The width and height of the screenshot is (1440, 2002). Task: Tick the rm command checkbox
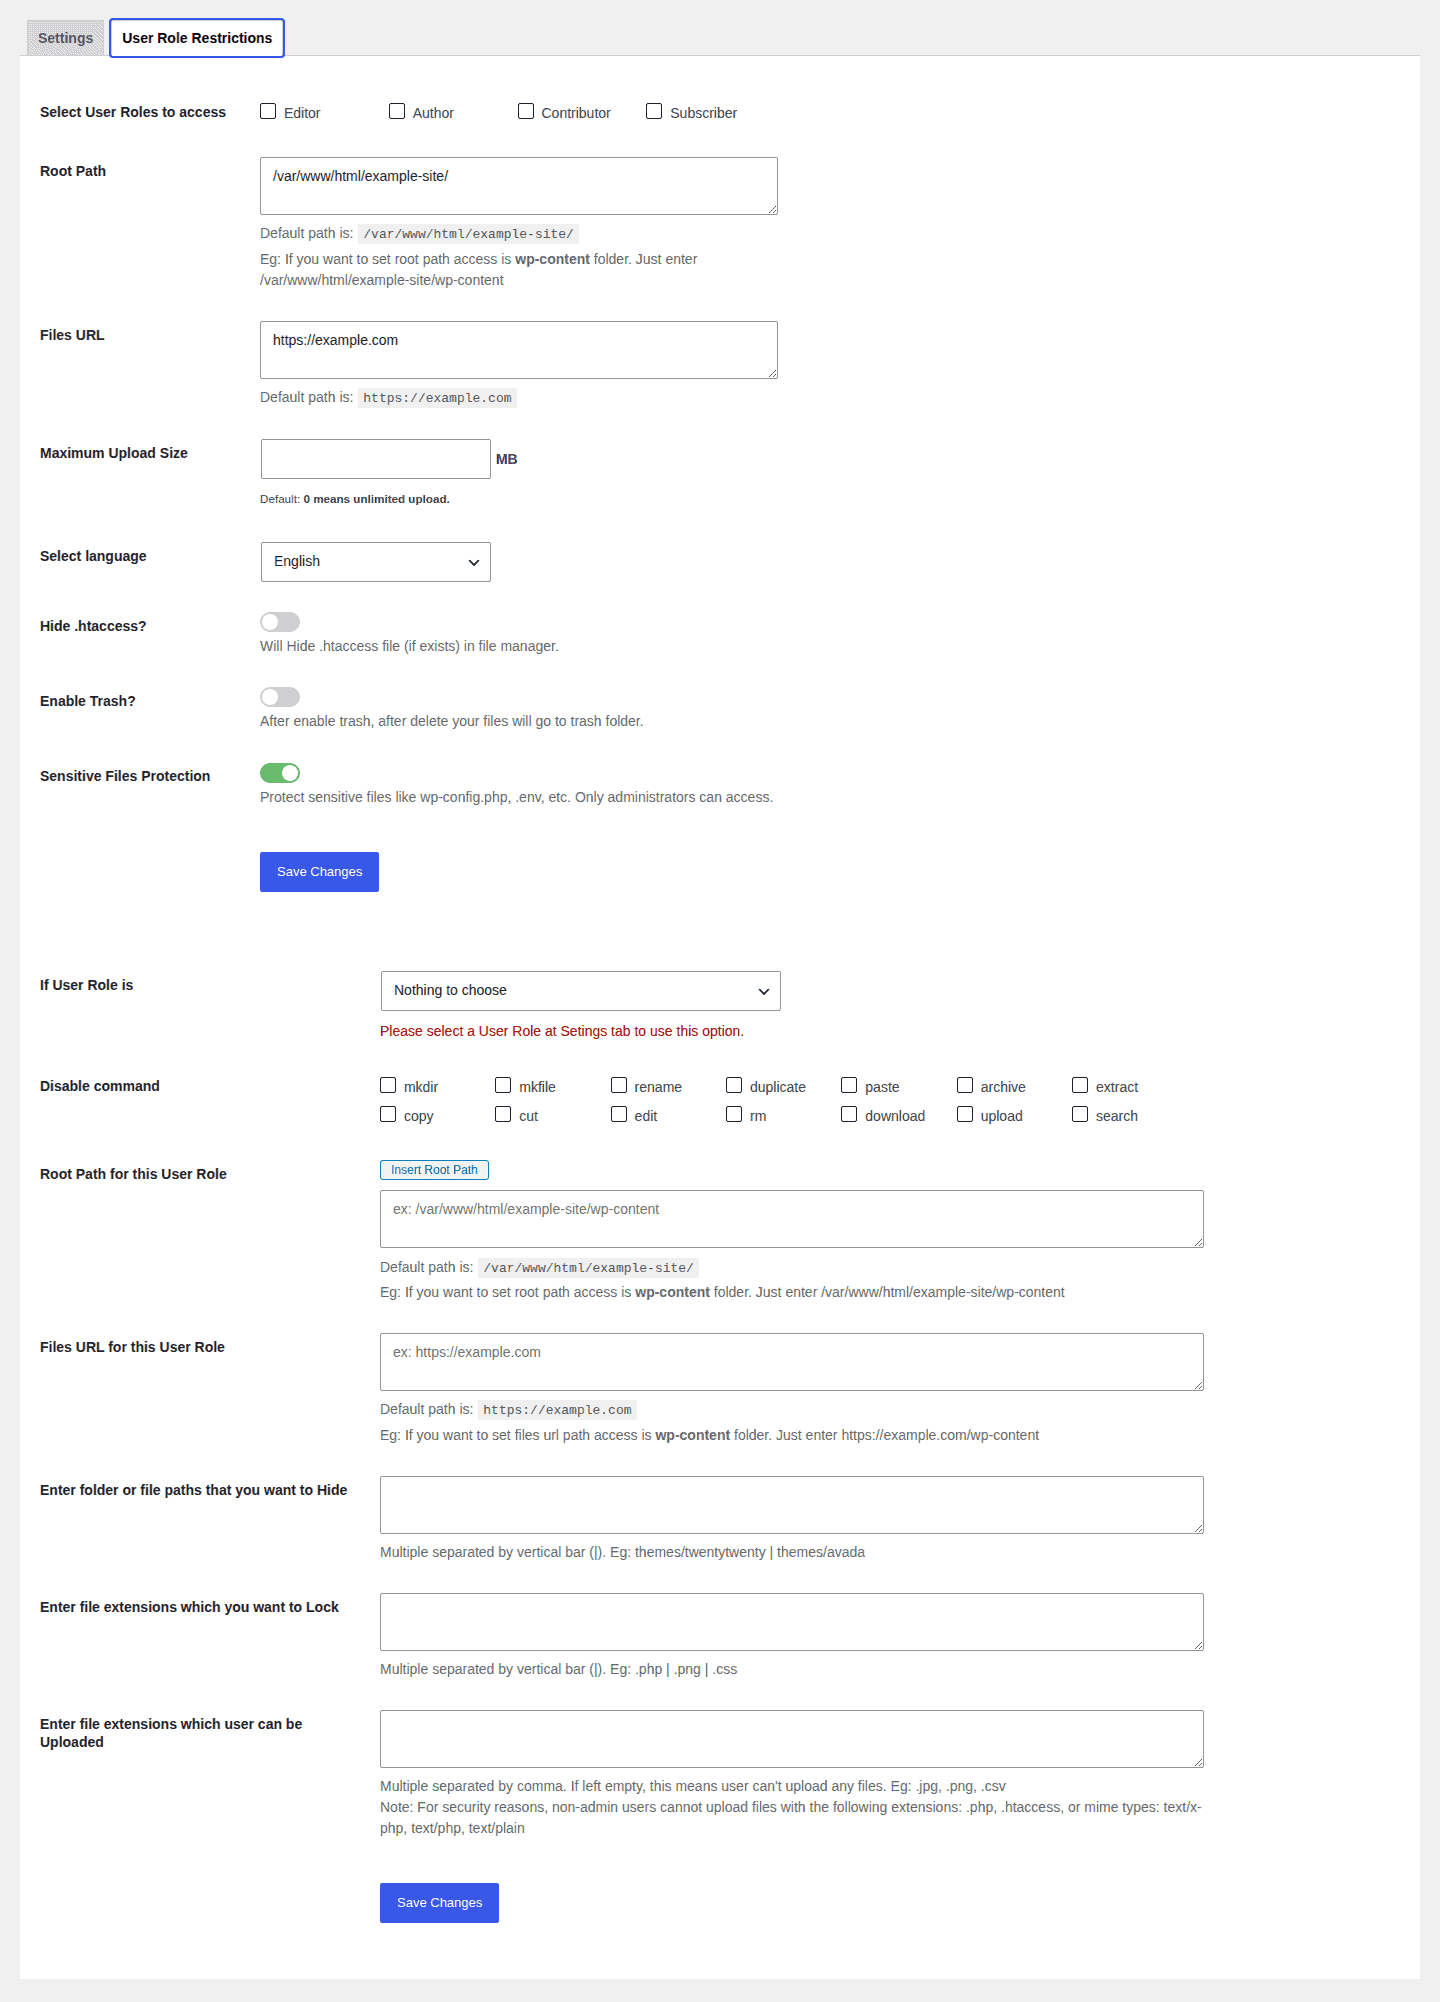pos(734,1114)
